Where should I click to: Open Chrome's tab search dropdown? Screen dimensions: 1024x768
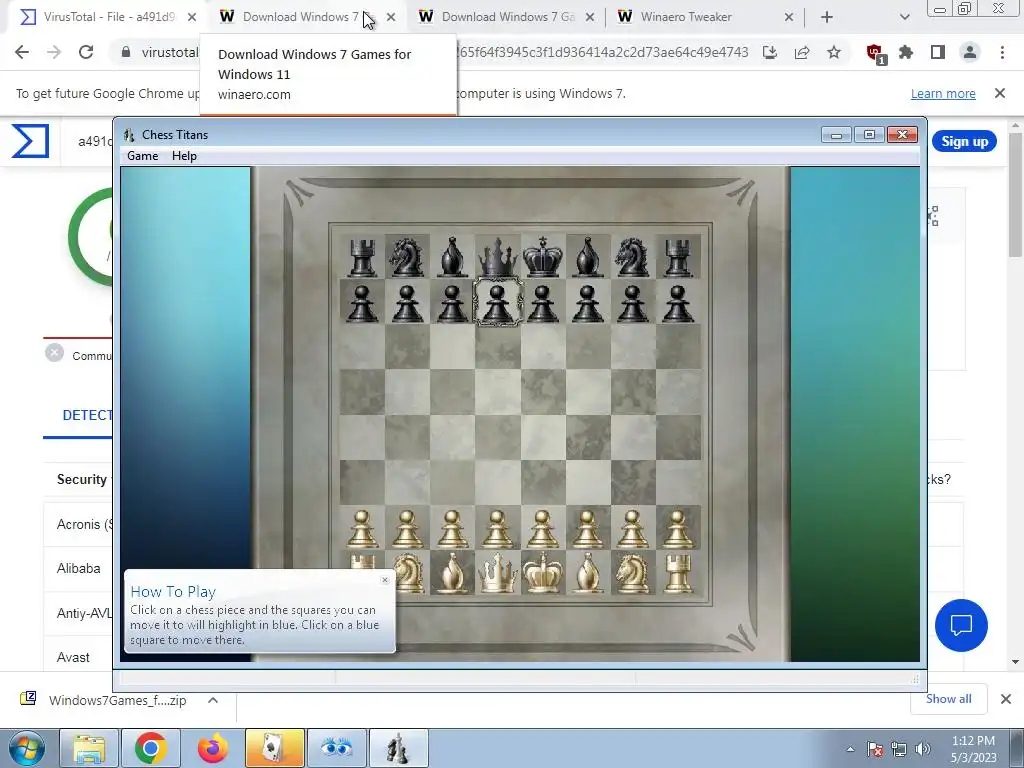[904, 18]
